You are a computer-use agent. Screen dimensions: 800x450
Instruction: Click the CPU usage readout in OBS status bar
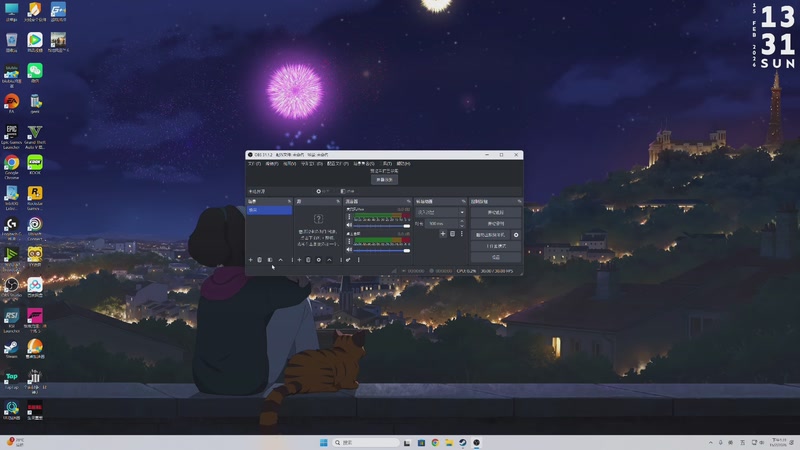point(466,271)
